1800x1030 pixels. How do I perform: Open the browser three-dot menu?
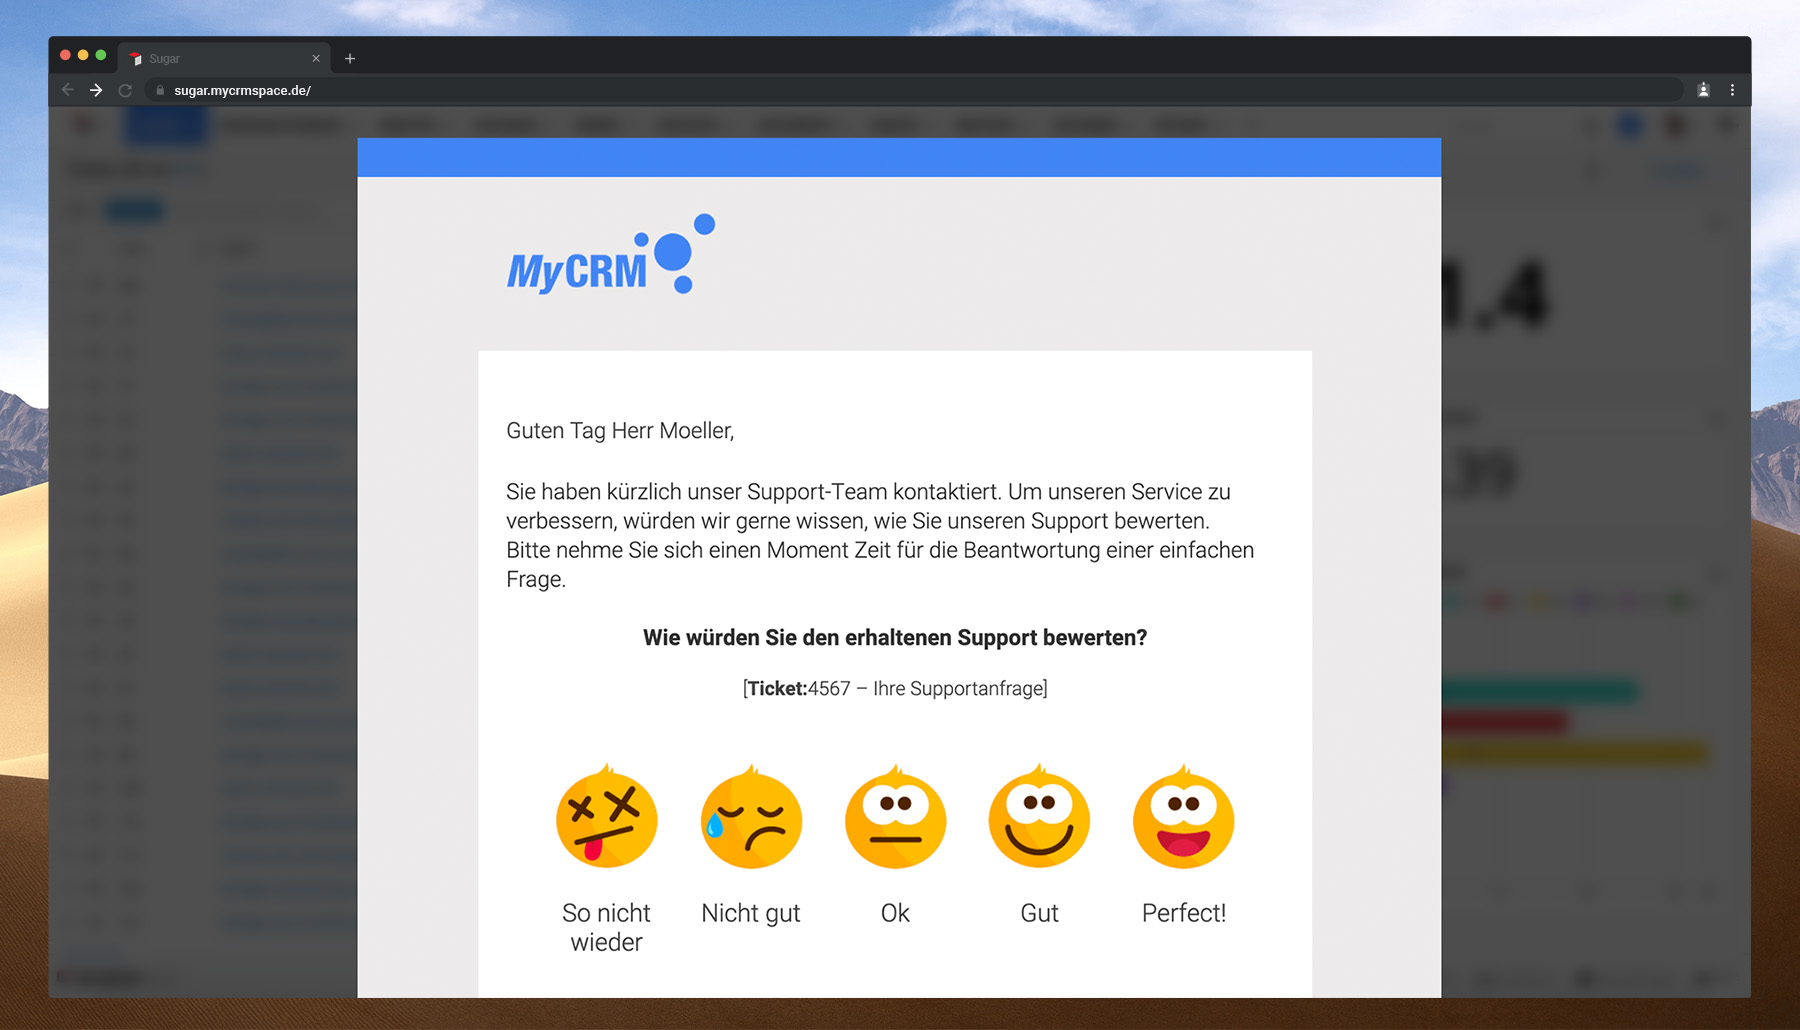click(1732, 90)
